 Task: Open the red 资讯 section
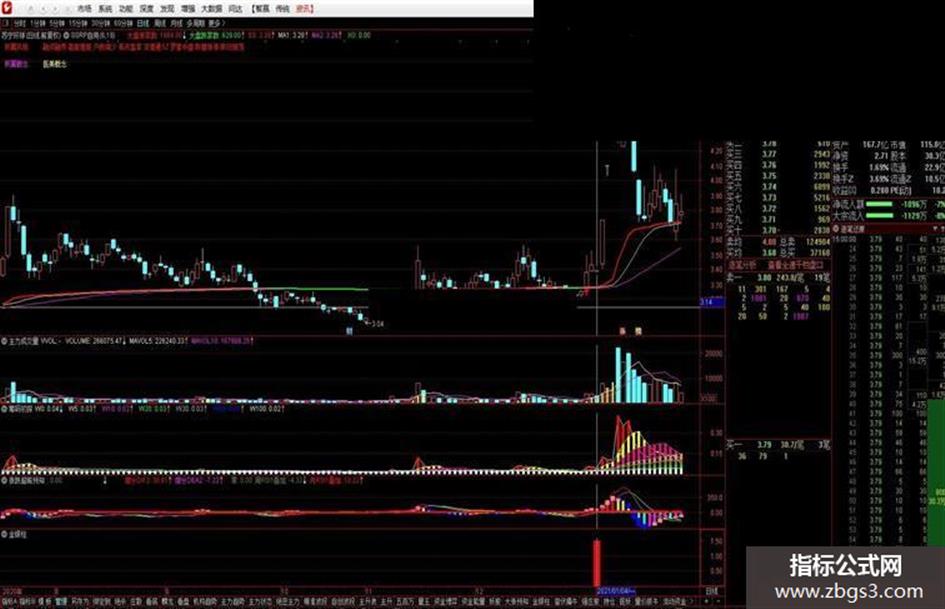[304, 9]
